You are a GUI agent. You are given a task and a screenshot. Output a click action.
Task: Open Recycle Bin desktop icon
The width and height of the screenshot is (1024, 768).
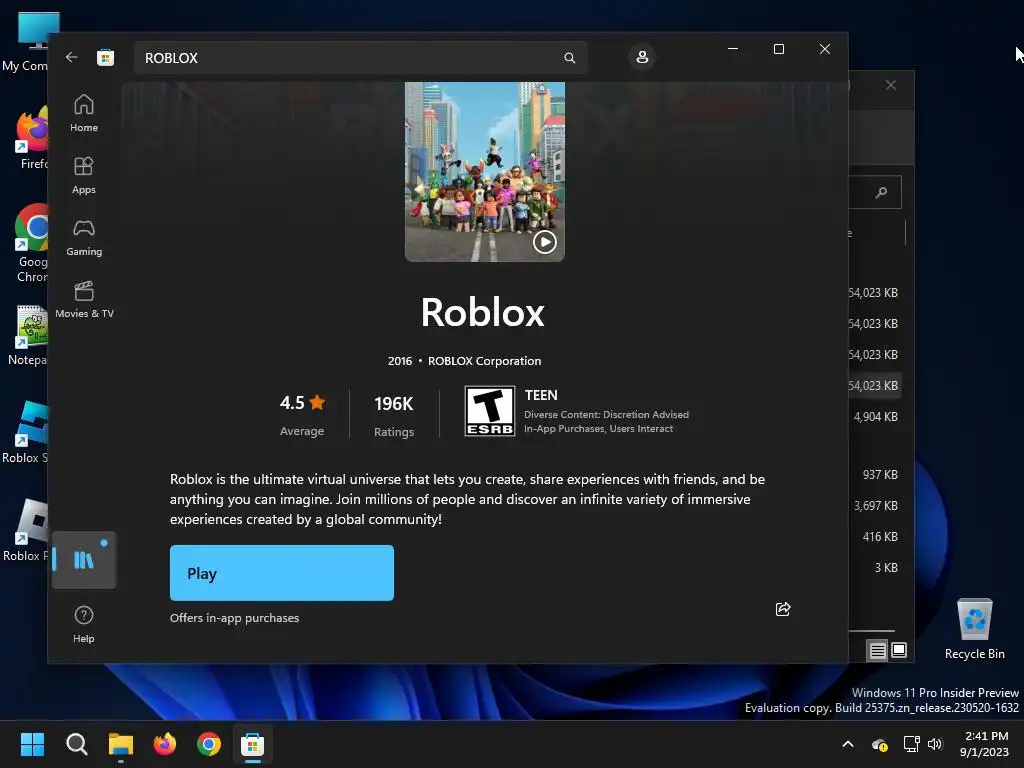974,629
